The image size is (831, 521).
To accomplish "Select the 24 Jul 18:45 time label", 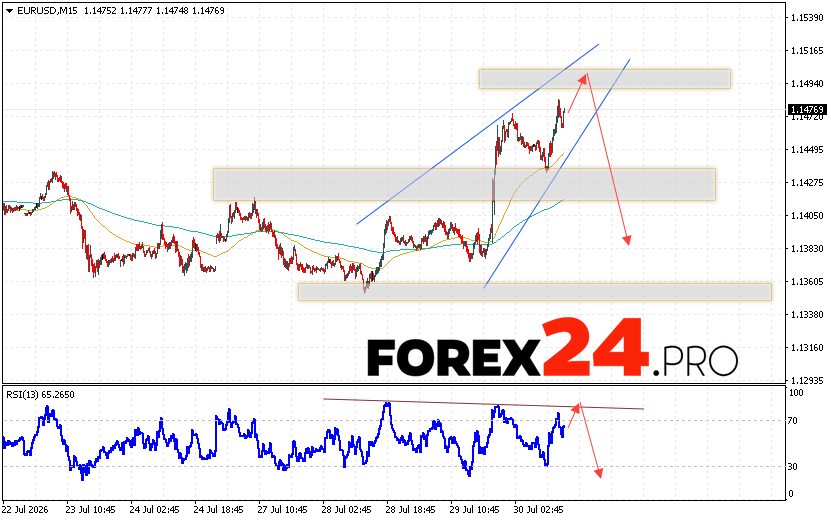I will (x=218, y=510).
